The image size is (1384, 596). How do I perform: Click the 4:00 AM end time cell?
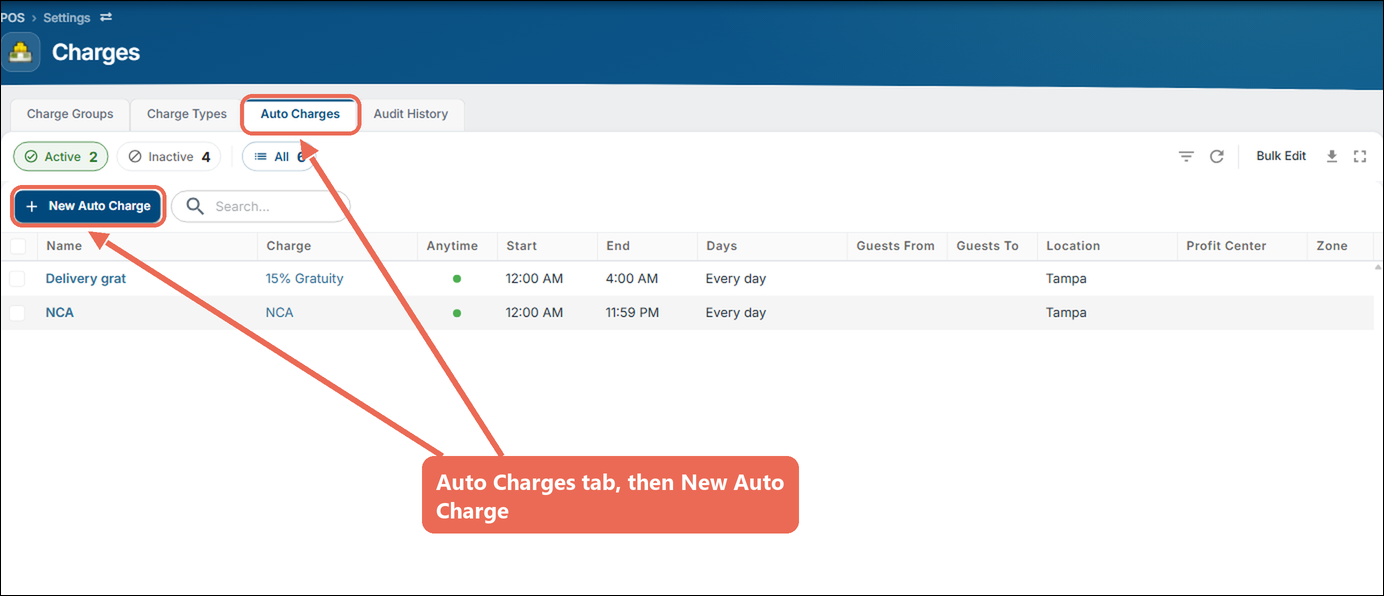[632, 279]
